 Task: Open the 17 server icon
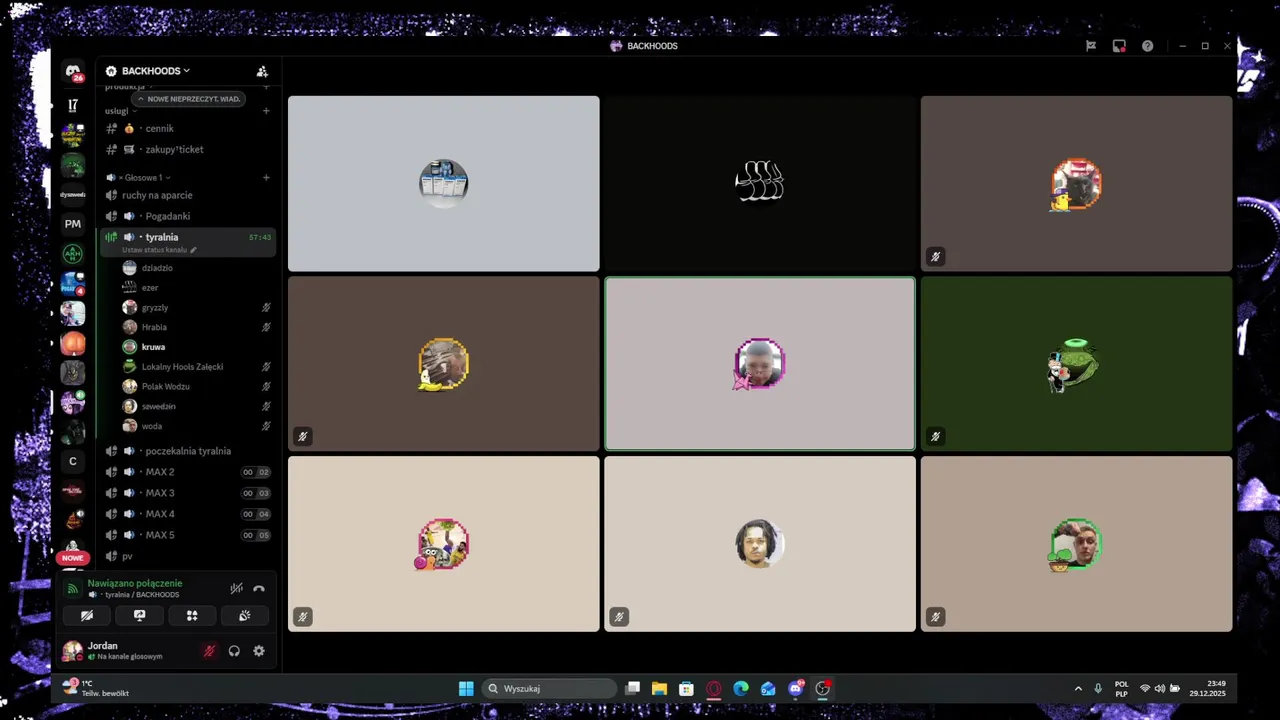[73, 105]
